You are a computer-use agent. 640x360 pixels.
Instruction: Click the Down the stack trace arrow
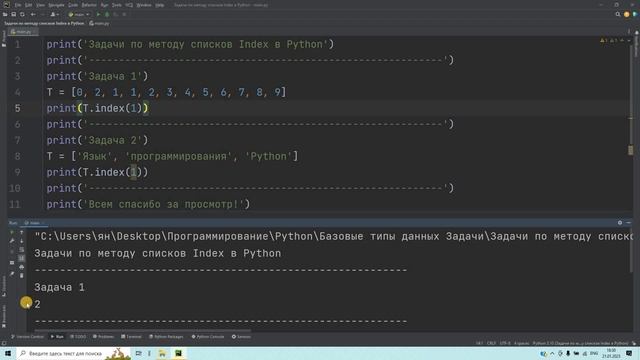[22, 241]
